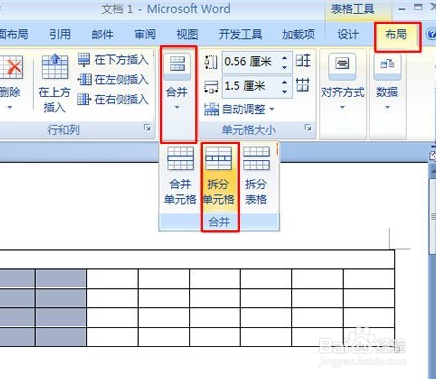Viewport: 436px width, 379px height.
Task: Click Insert Left (在左侧插入)
Action: click(x=113, y=80)
